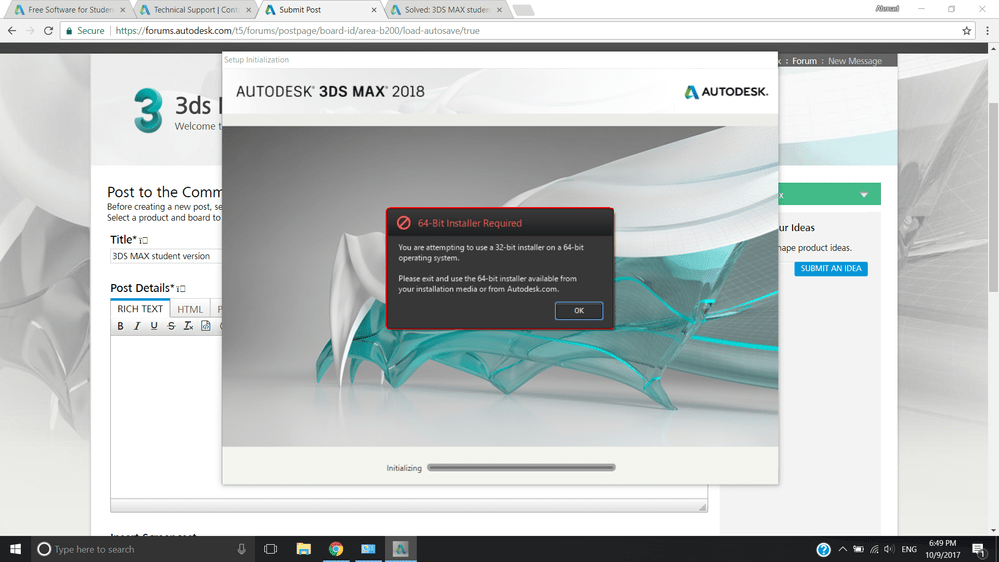The image size is (999, 562).
Task: Toggle underline formatting in post editor
Action: coord(154,326)
